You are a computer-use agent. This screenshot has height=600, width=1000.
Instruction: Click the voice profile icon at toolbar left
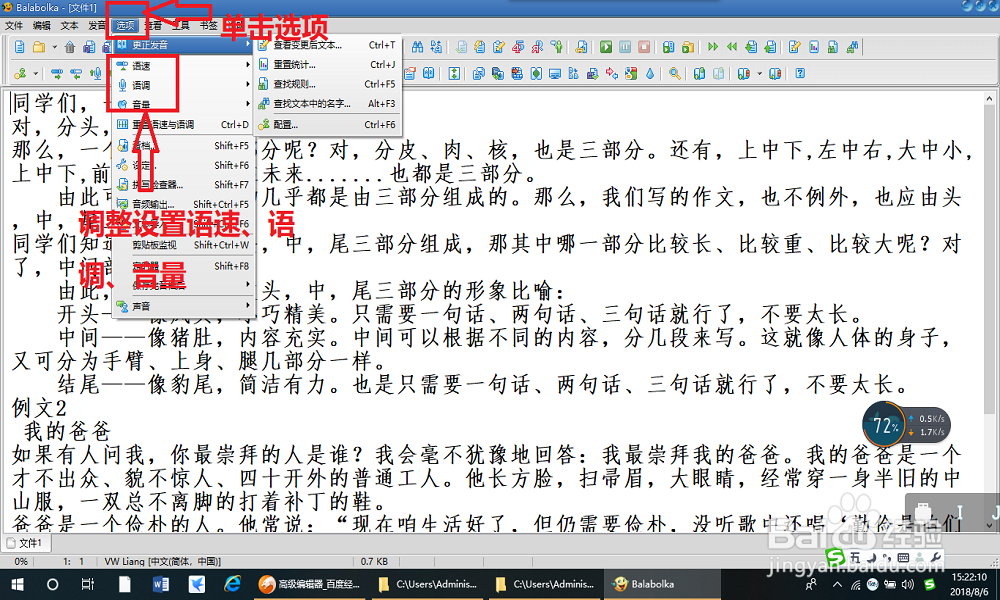(x=20, y=73)
